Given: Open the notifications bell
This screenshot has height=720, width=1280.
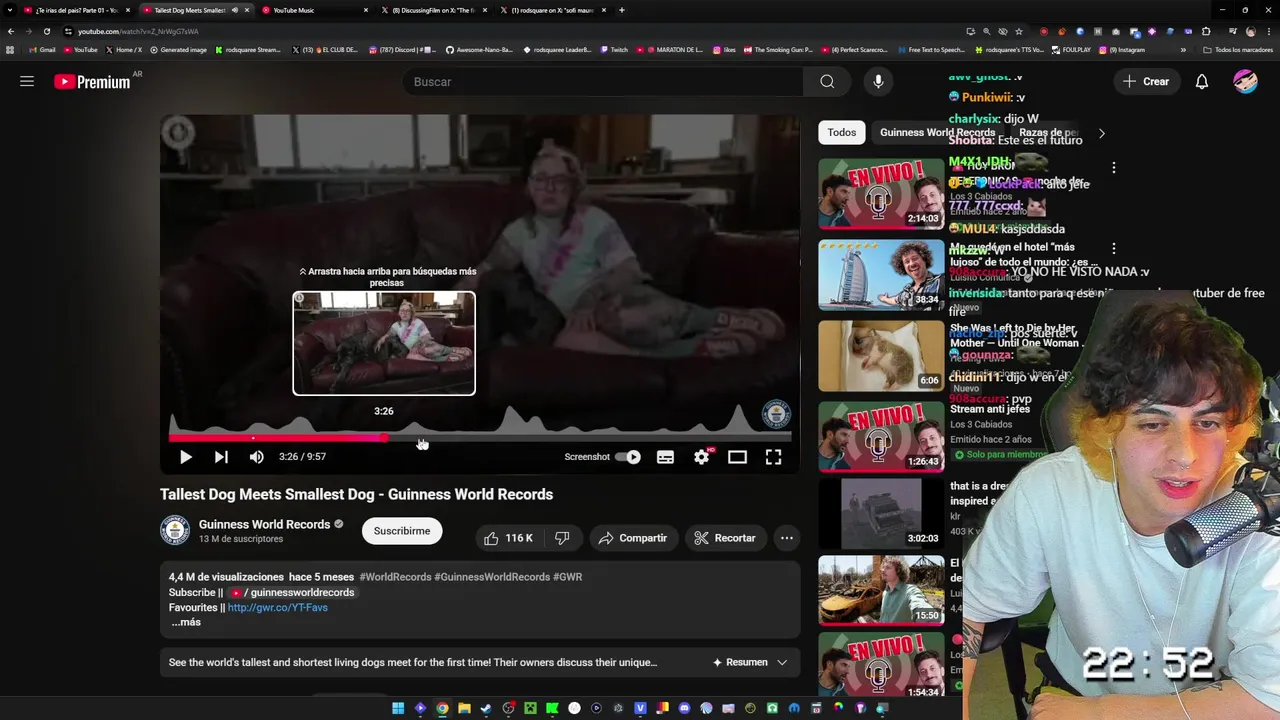Looking at the screenshot, I should 1202,82.
